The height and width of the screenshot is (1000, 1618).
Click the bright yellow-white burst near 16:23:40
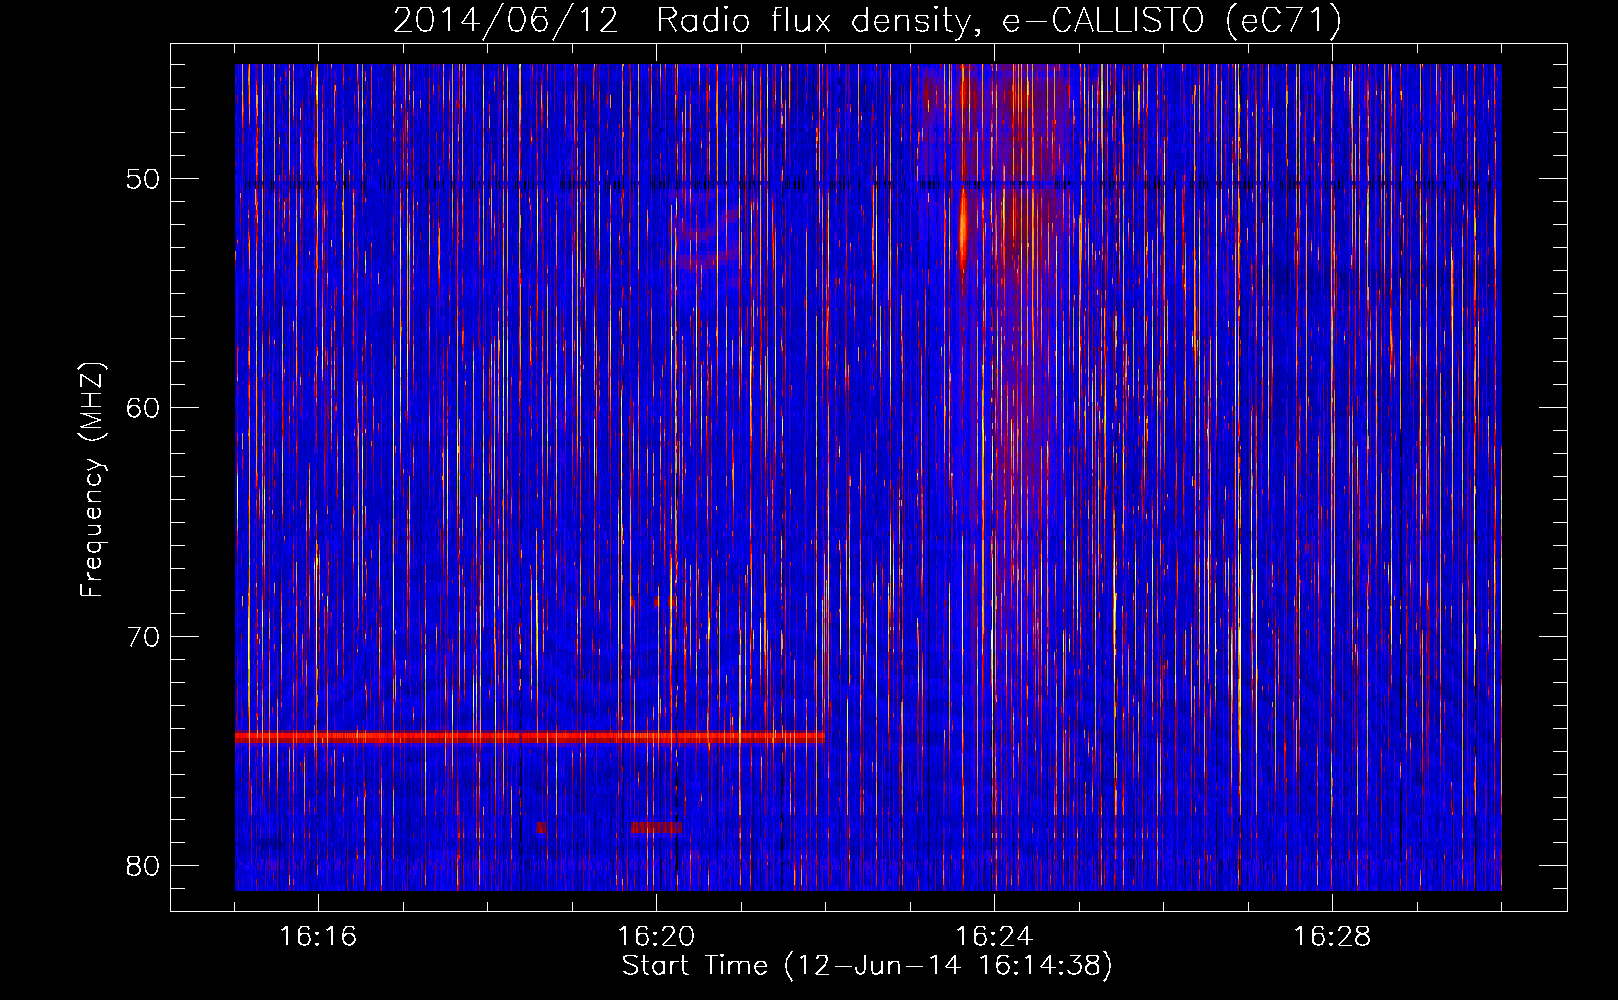pos(963,230)
